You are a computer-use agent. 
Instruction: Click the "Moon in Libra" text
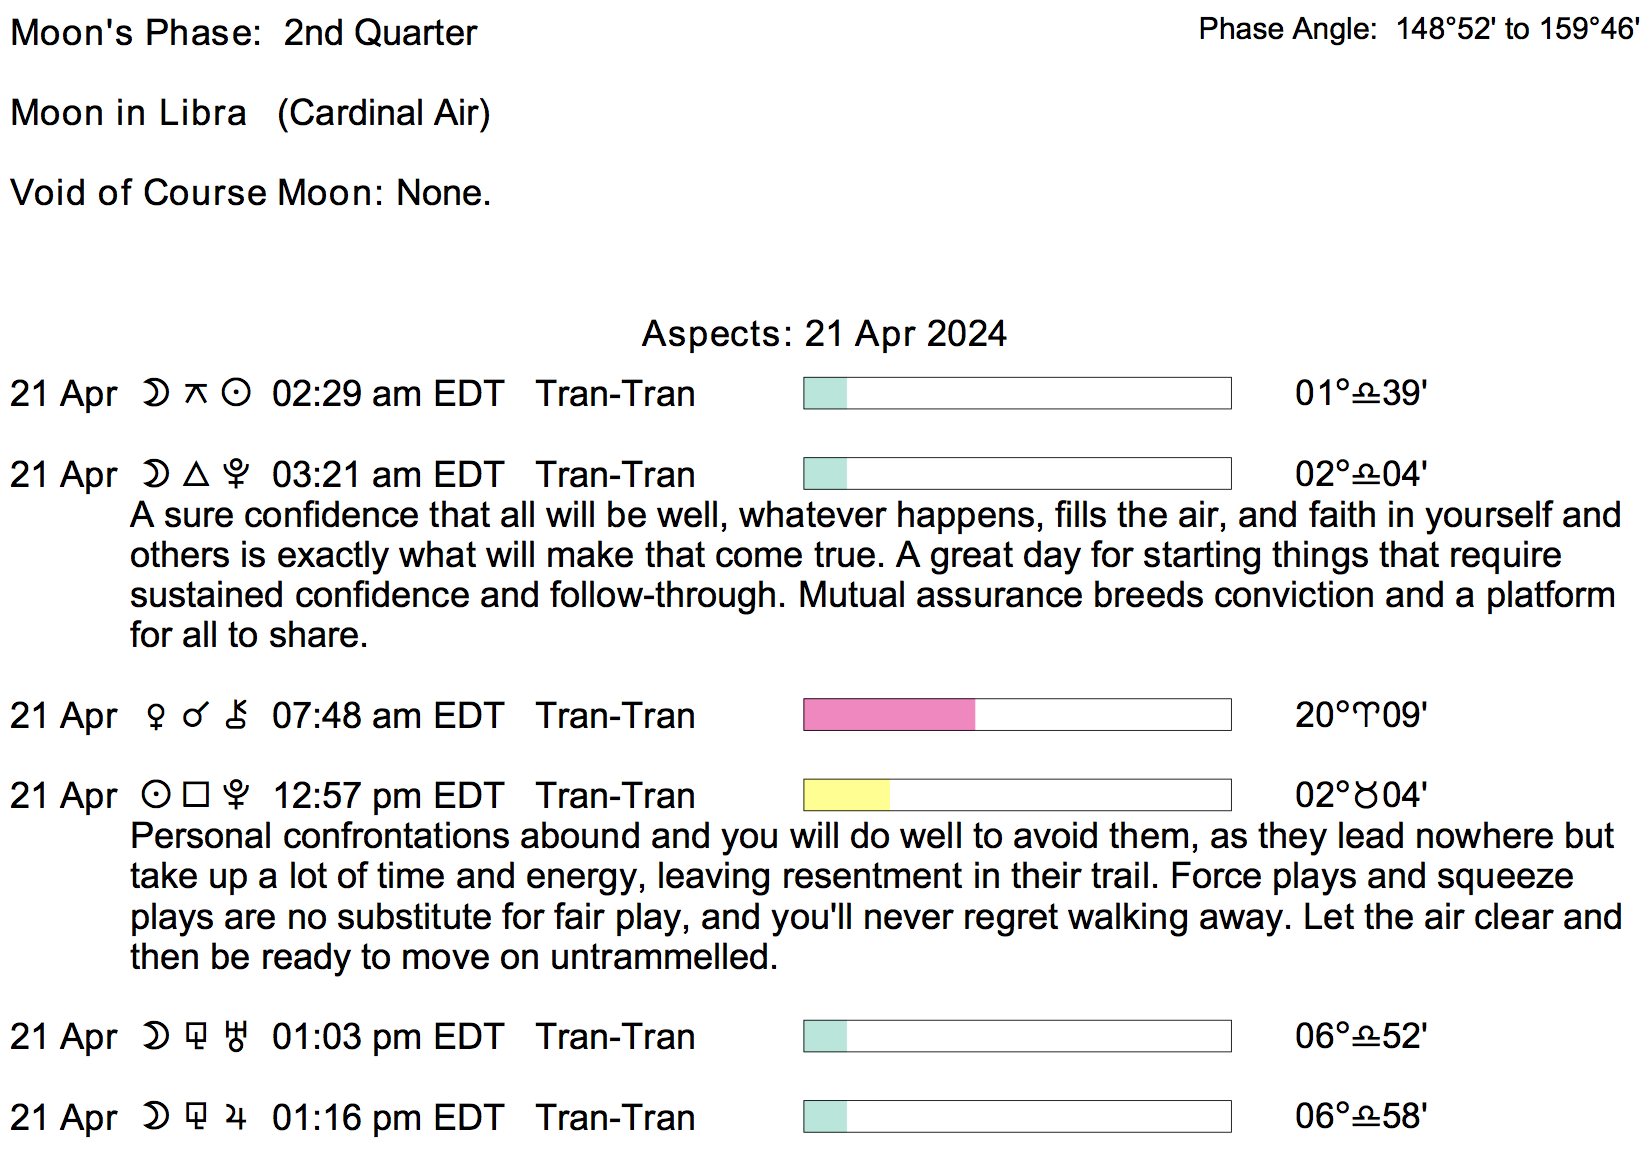point(128,113)
